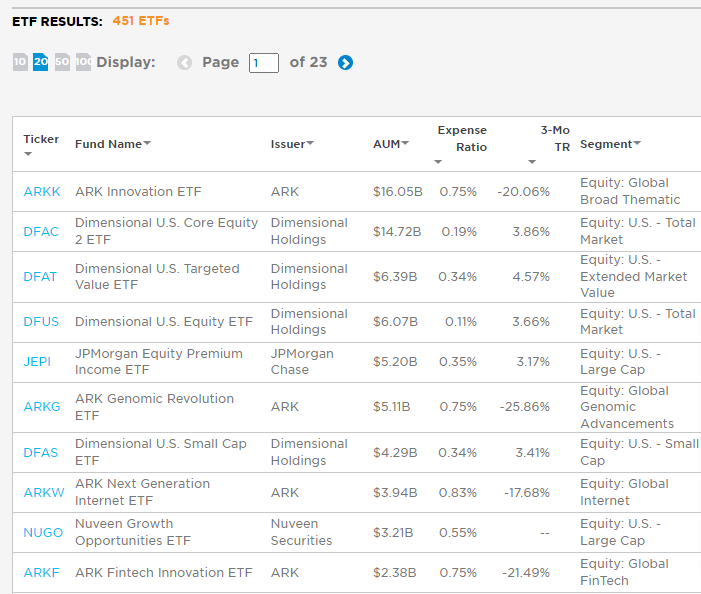Click 'Equity: Global Broad Thematic' segment
Viewport: 701px width, 594px height.
coord(630,191)
